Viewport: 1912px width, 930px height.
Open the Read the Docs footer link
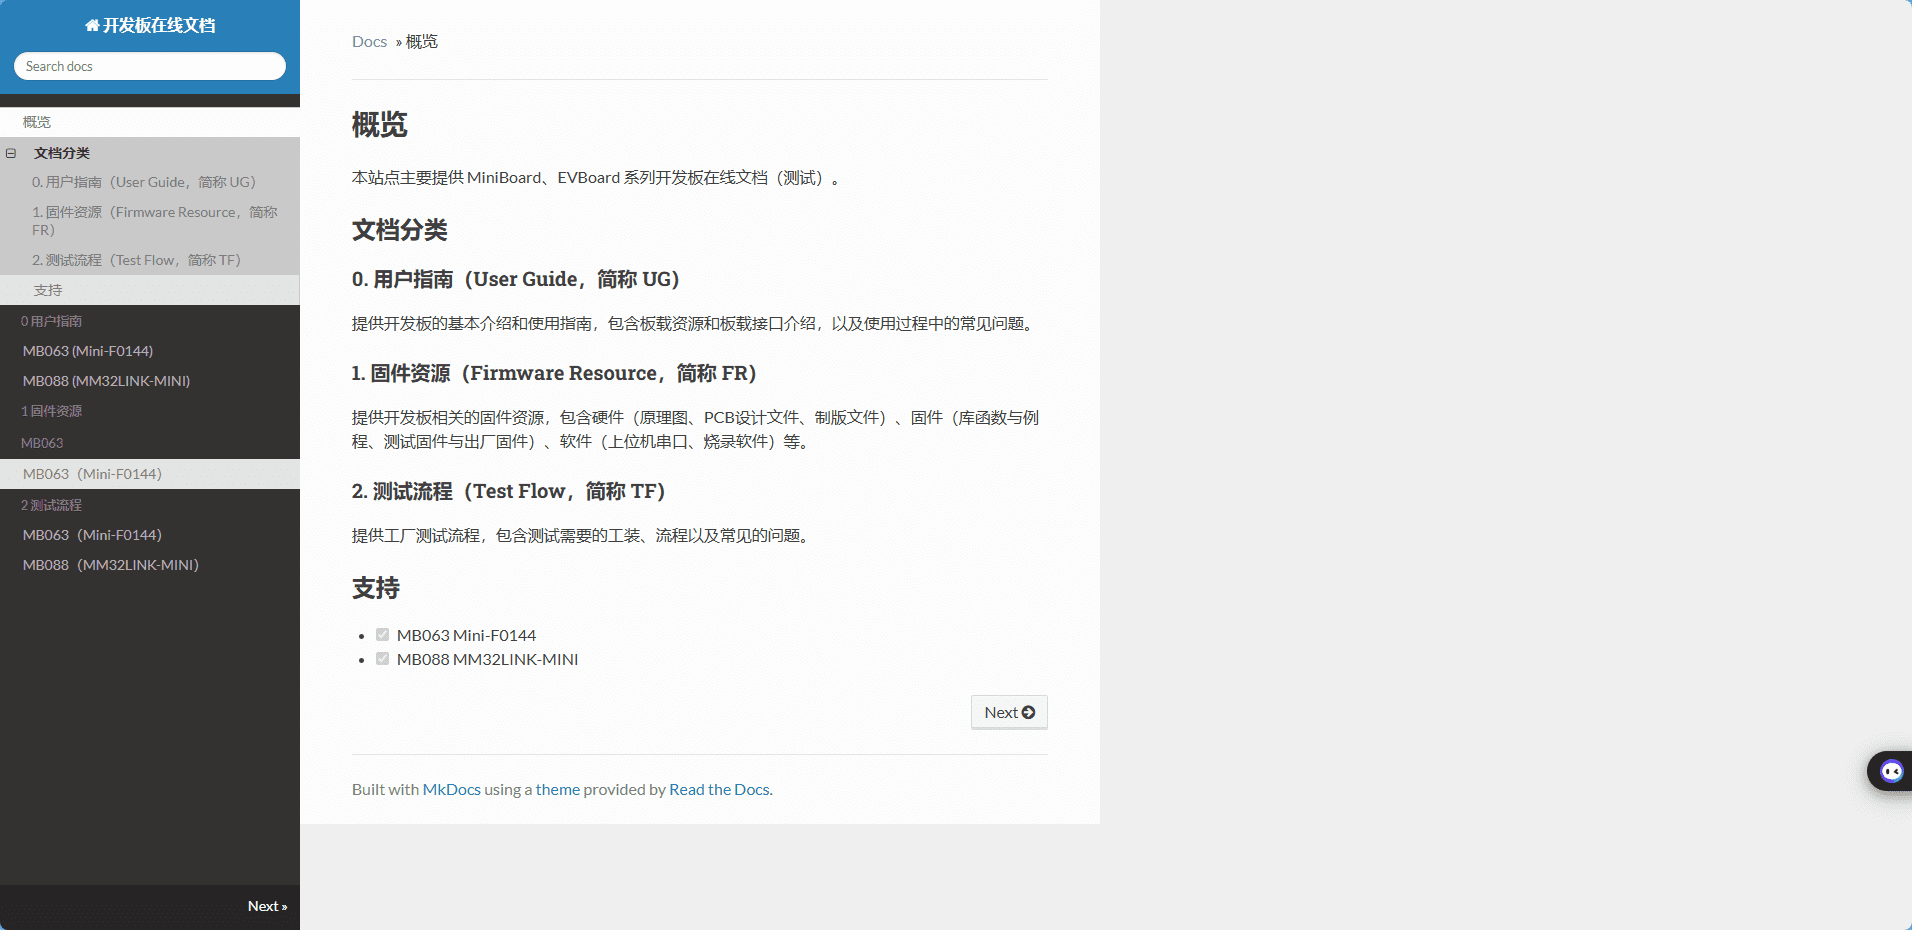[719, 789]
